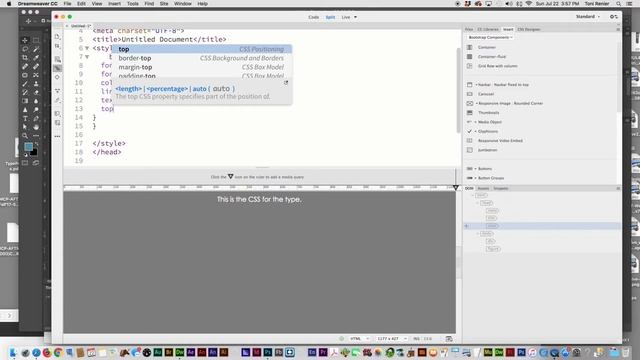
Task: Switch to Code view
Action: pos(313,17)
